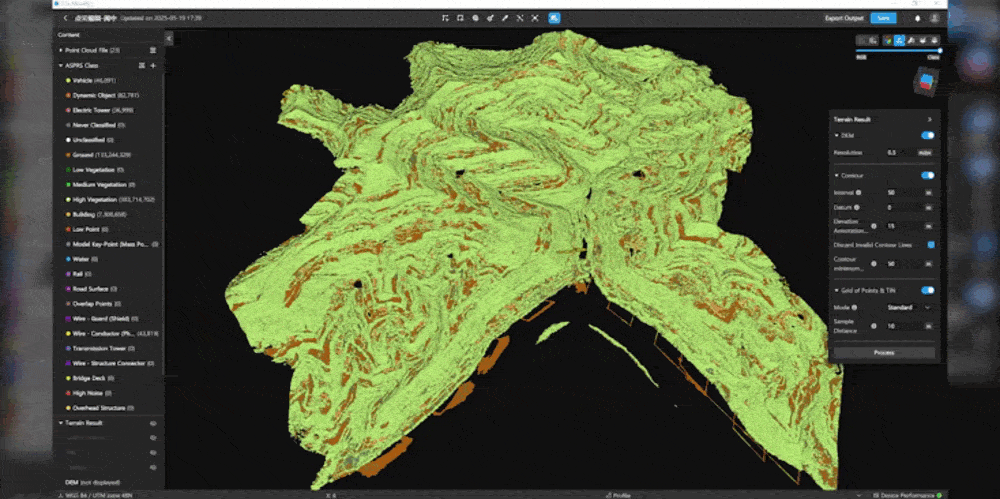Toggle visibility eye for Terrain Result header
The width and height of the screenshot is (1000, 499).
(153, 422)
